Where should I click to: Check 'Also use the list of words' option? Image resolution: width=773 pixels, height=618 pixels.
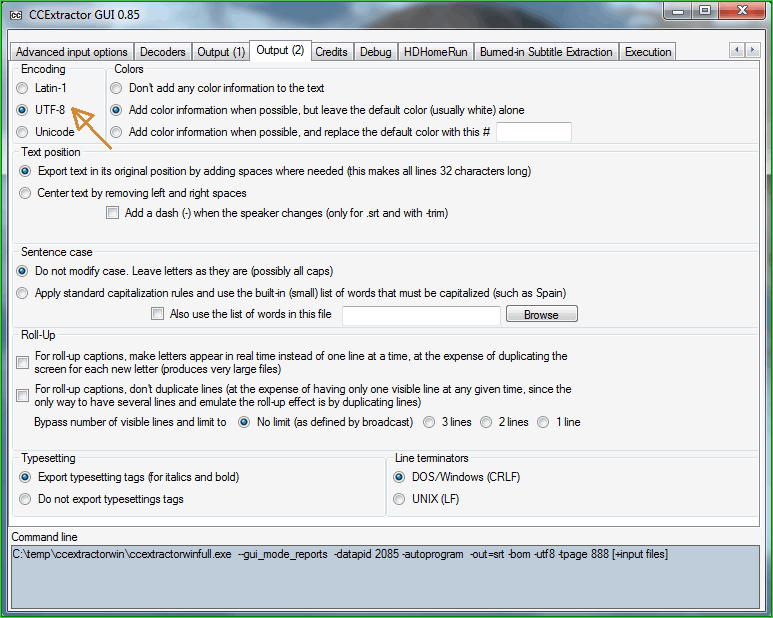click(157, 314)
